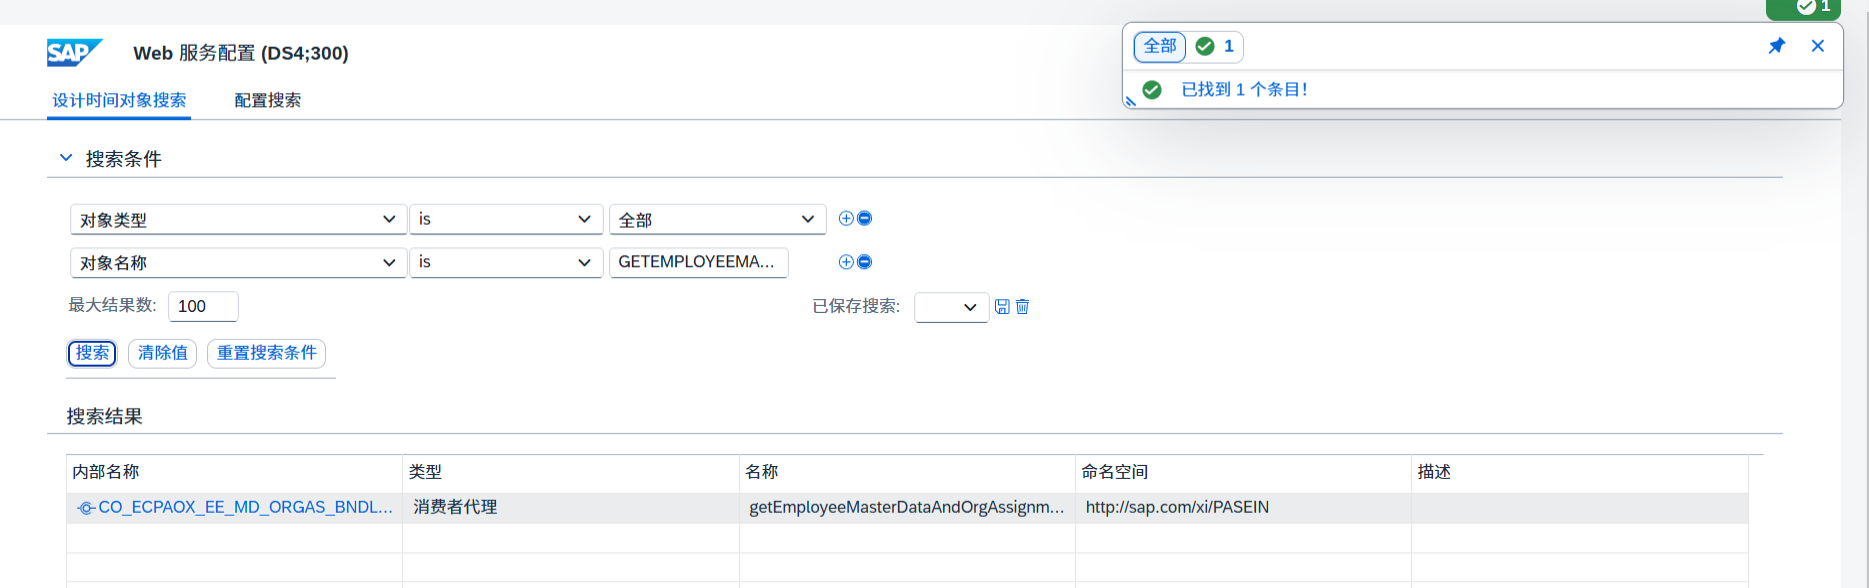Delete the saved search with the trash icon
The image size is (1869, 588).
(1022, 306)
